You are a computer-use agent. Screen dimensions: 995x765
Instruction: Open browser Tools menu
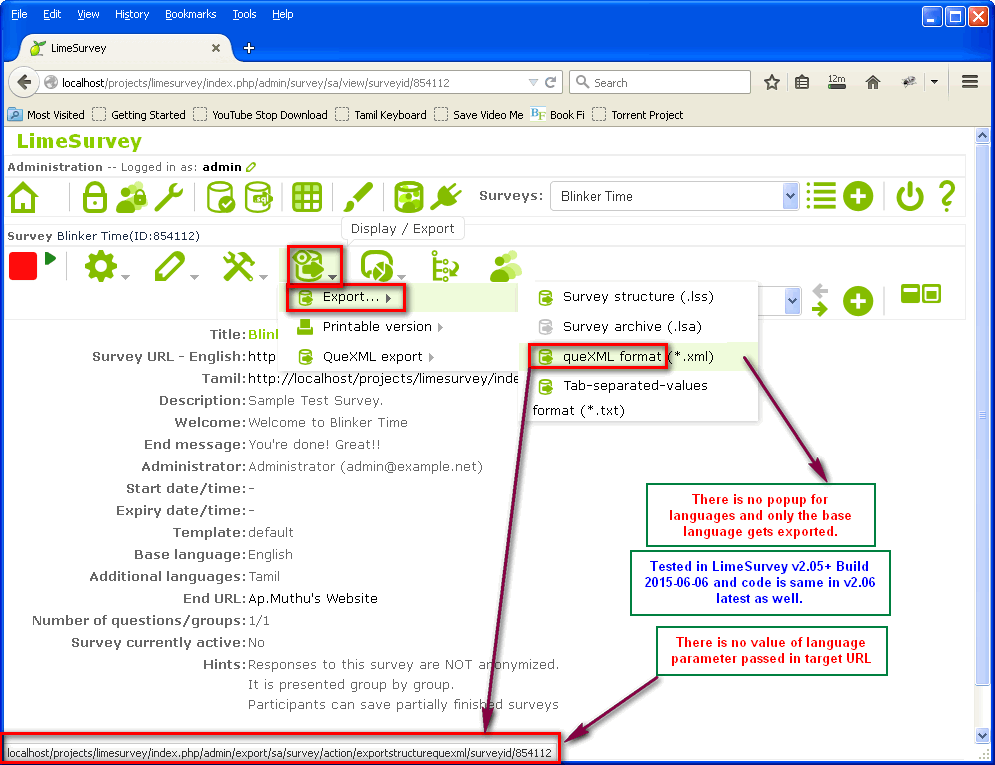[x=244, y=14]
